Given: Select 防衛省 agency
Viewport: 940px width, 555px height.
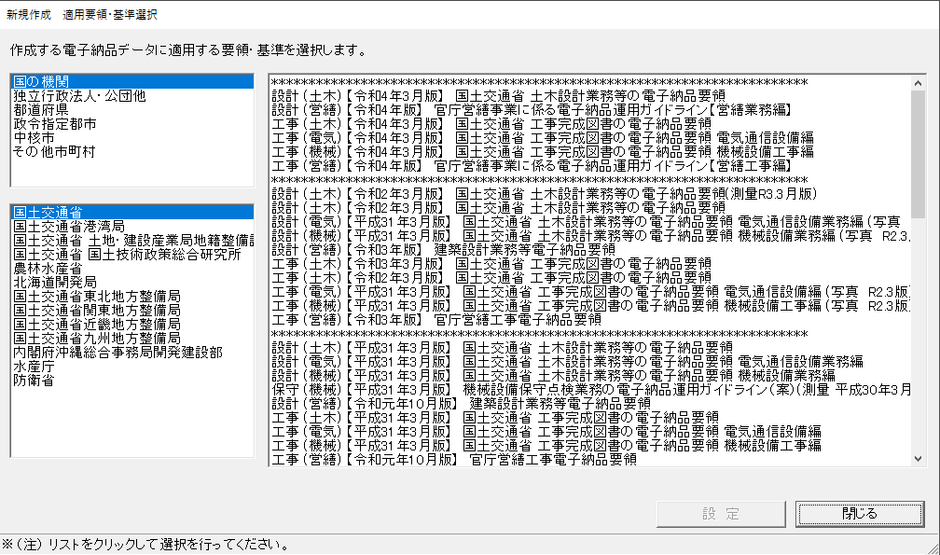Looking at the screenshot, I should tap(132, 380).
